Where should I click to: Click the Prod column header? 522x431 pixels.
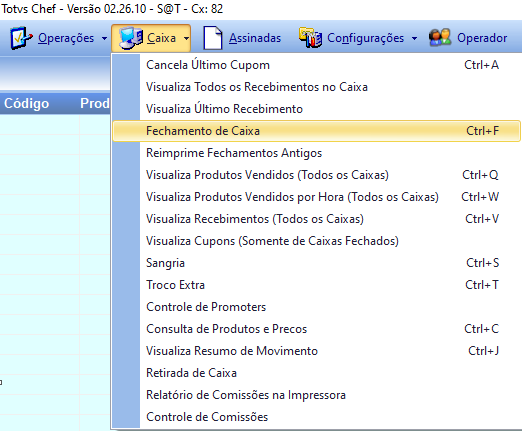point(95,104)
